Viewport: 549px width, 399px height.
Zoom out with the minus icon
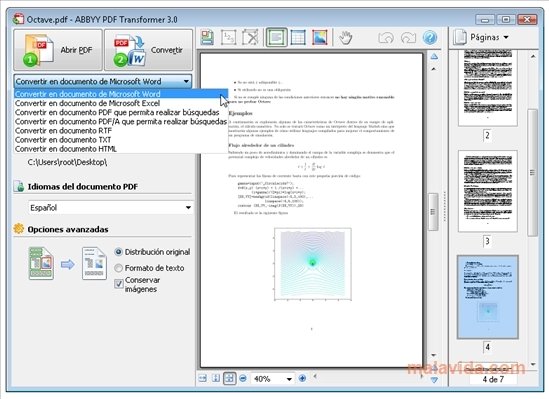[x=243, y=378]
